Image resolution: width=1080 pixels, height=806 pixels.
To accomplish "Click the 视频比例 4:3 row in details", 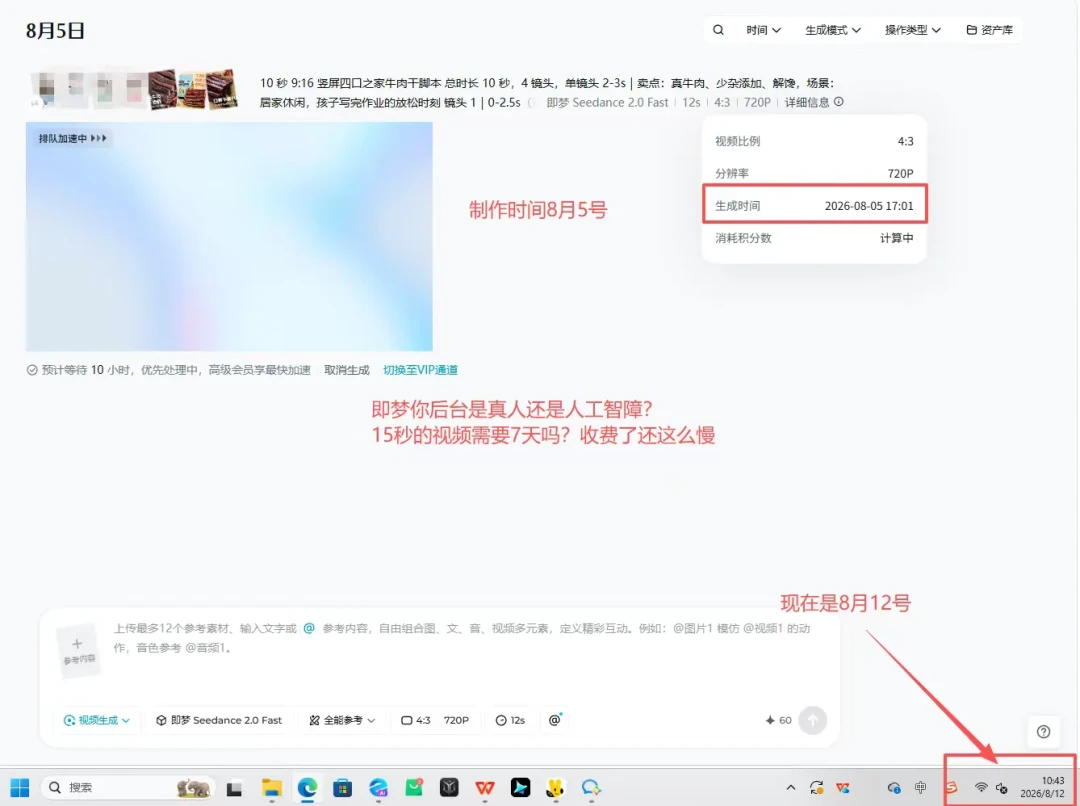I will point(814,141).
